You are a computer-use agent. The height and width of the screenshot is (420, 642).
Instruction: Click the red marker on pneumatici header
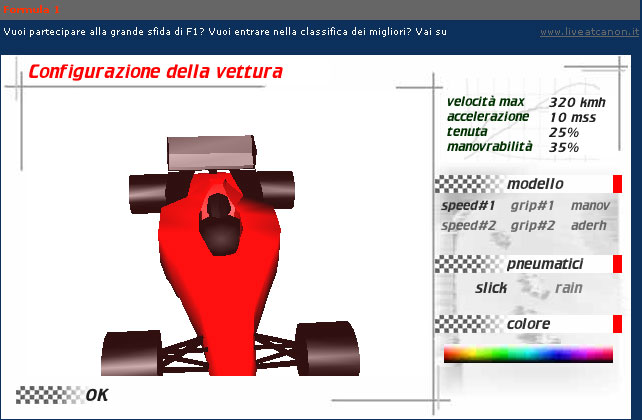[x=617, y=264]
